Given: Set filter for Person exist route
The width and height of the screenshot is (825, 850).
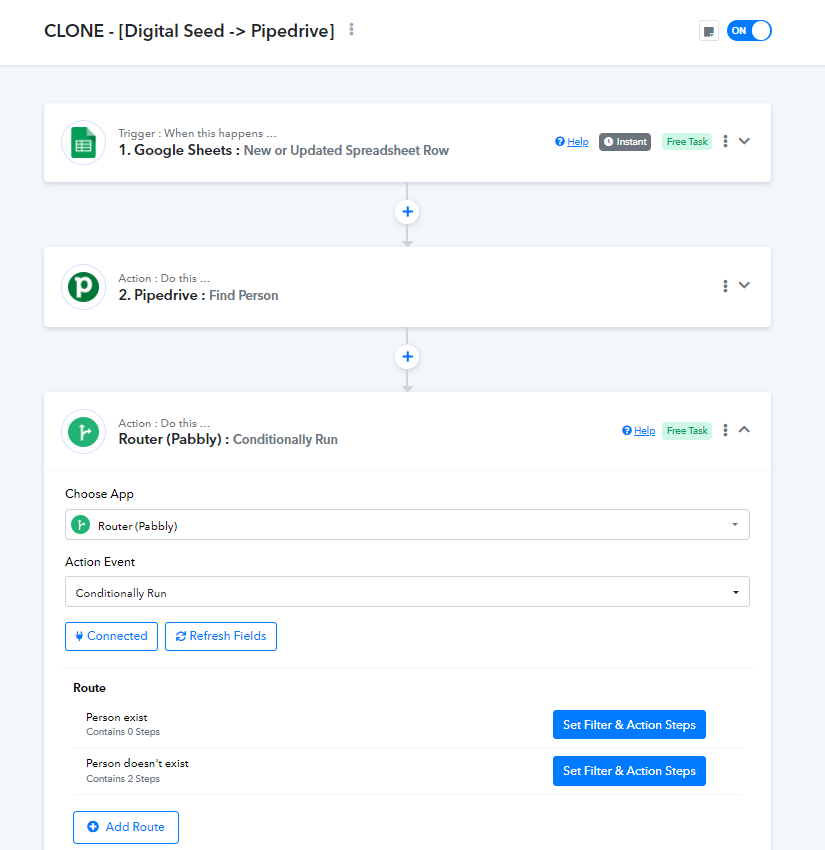Looking at the screenshot, I should pos(629,725).
